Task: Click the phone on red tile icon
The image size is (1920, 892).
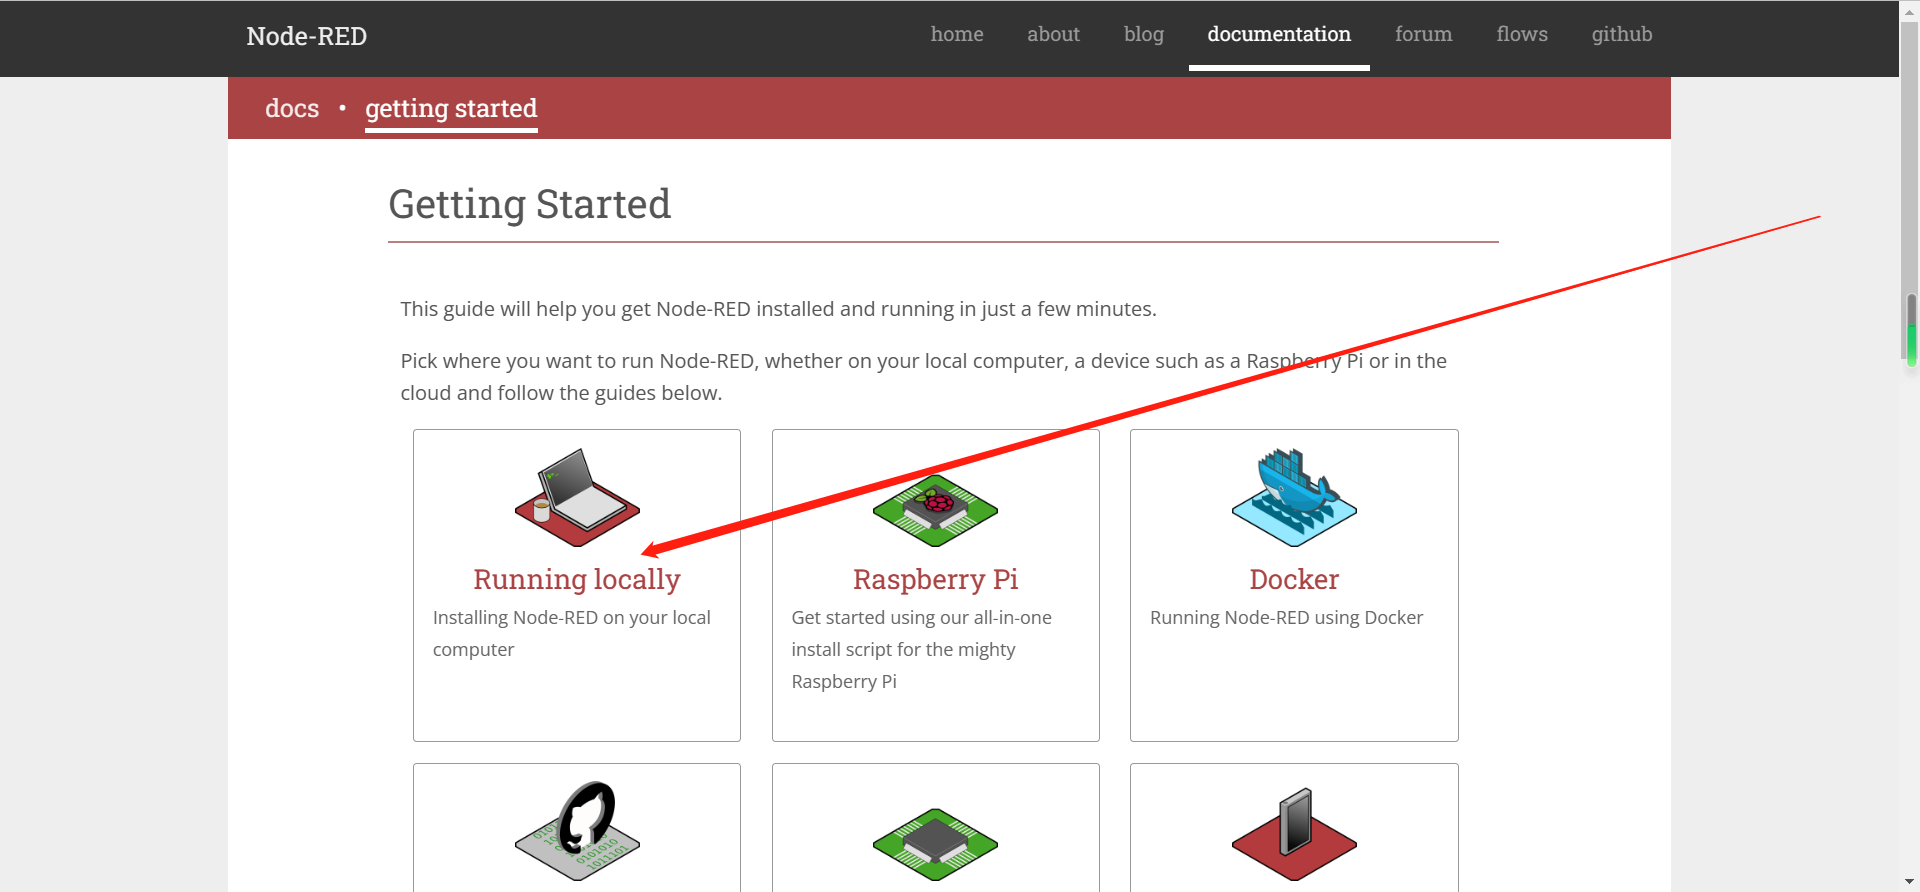Action: tap(1294, 834)
